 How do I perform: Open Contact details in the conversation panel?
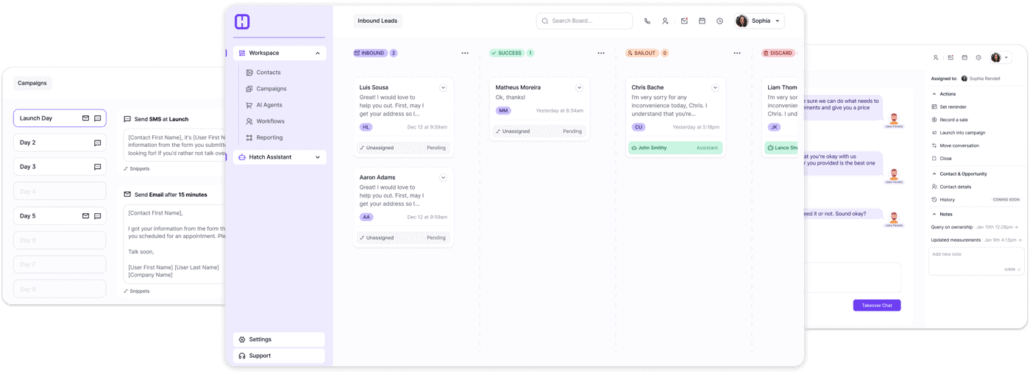(951, 187)
